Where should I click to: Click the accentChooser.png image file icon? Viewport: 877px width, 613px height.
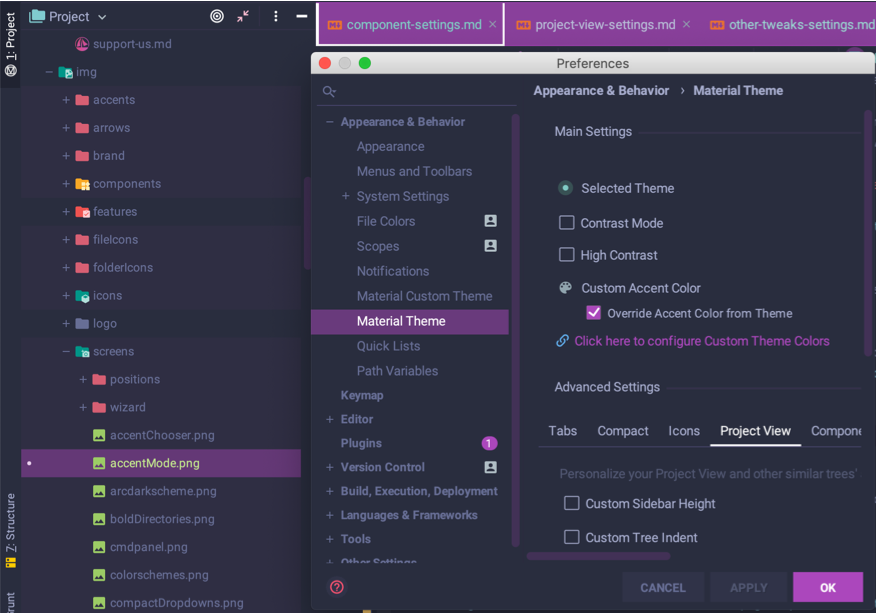99,435
